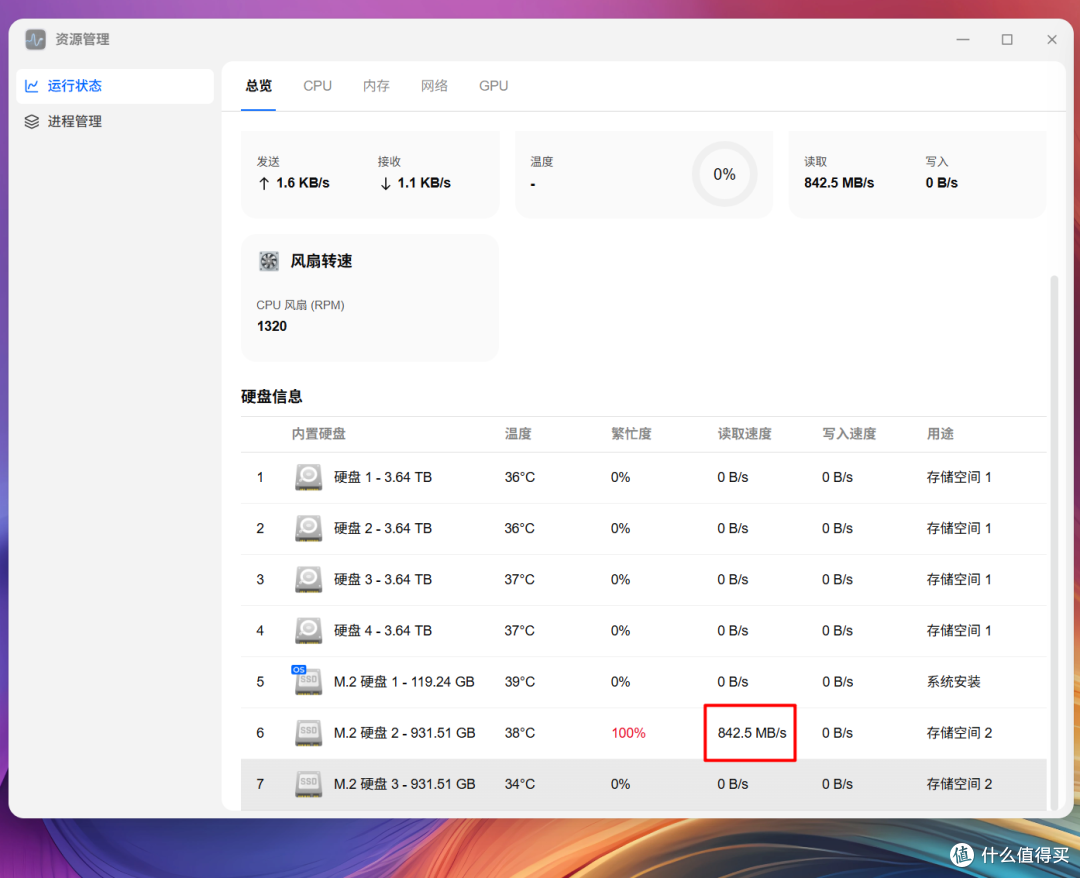This screenshot has width=1080, height=878.
Task: Select M.2 硬盘 2 - 931.51 GB row
Action: coord(643,733)
